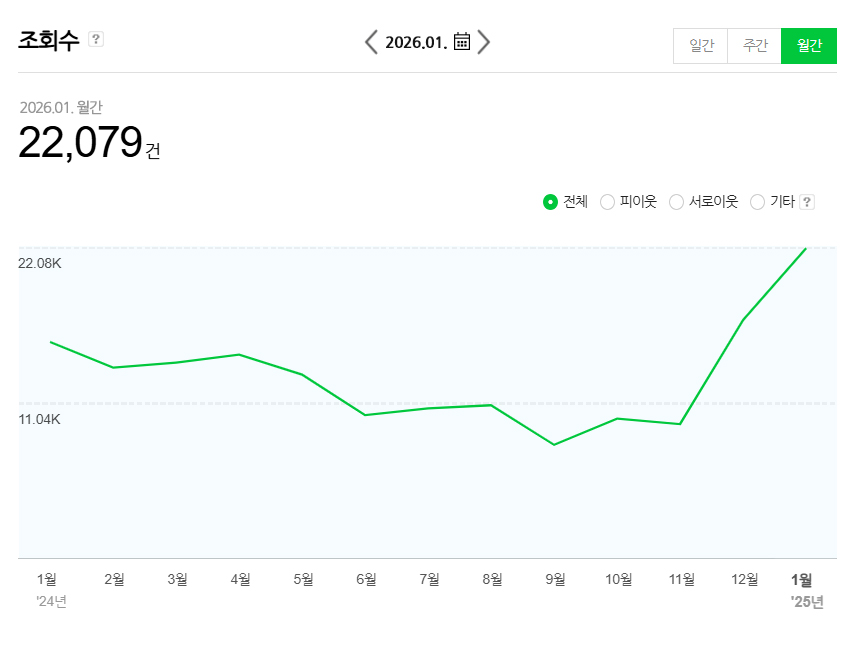Select the 서로이웃 radio option

[676, 202]
